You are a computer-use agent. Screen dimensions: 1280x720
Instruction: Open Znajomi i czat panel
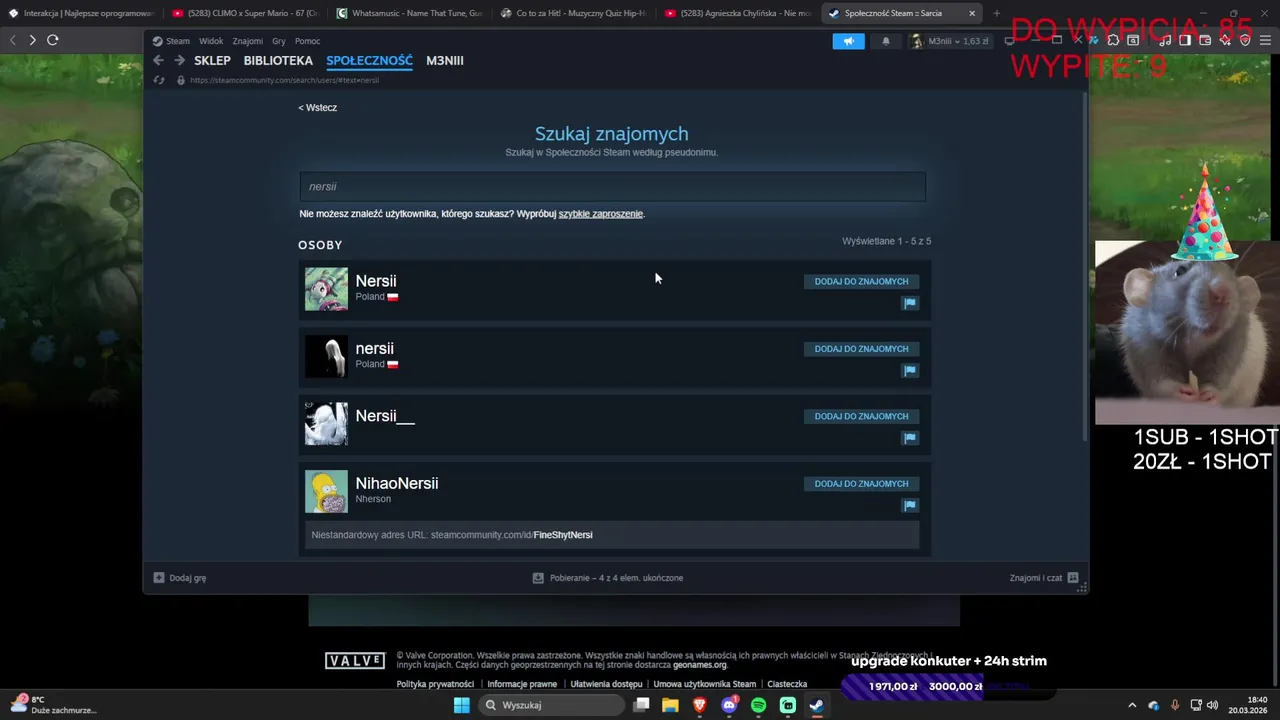[1044, 578]
